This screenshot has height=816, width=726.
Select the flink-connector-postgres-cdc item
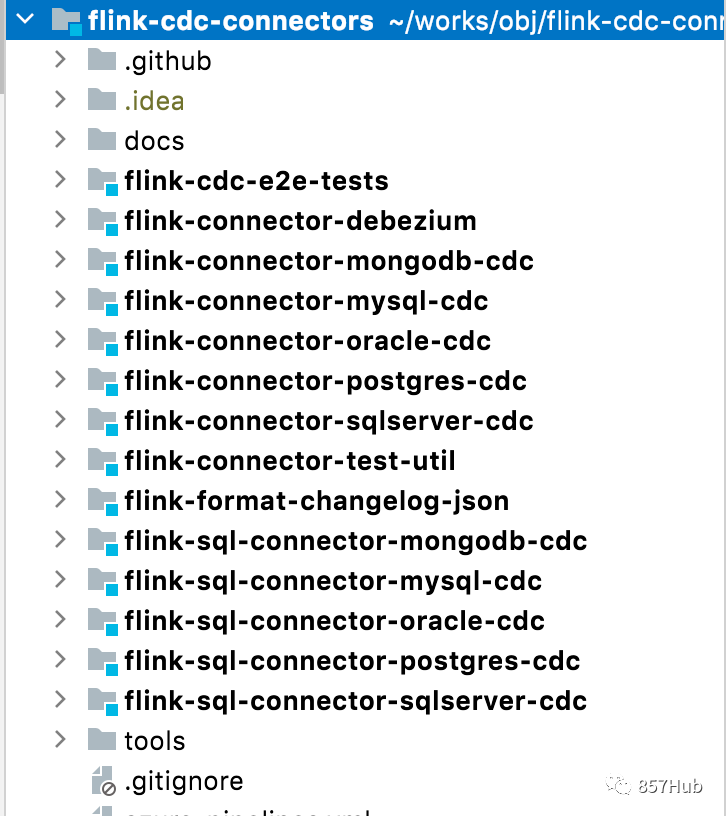click(x=325, y=381)
